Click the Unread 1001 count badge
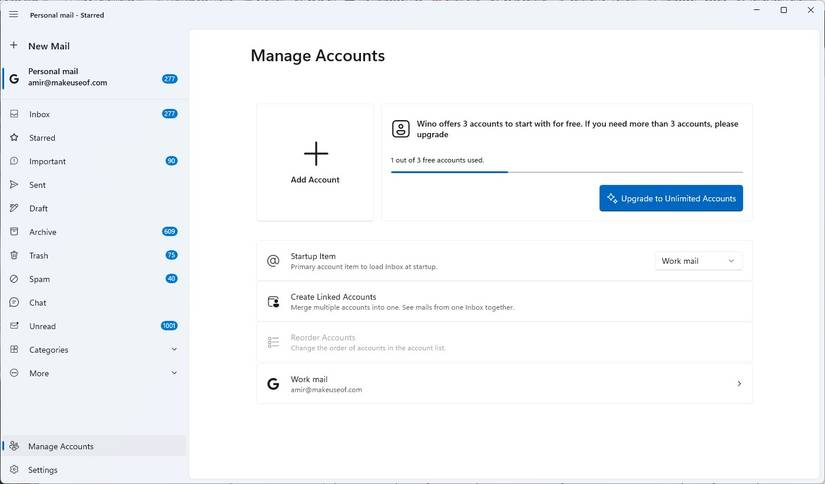 (x=169, y=326)
